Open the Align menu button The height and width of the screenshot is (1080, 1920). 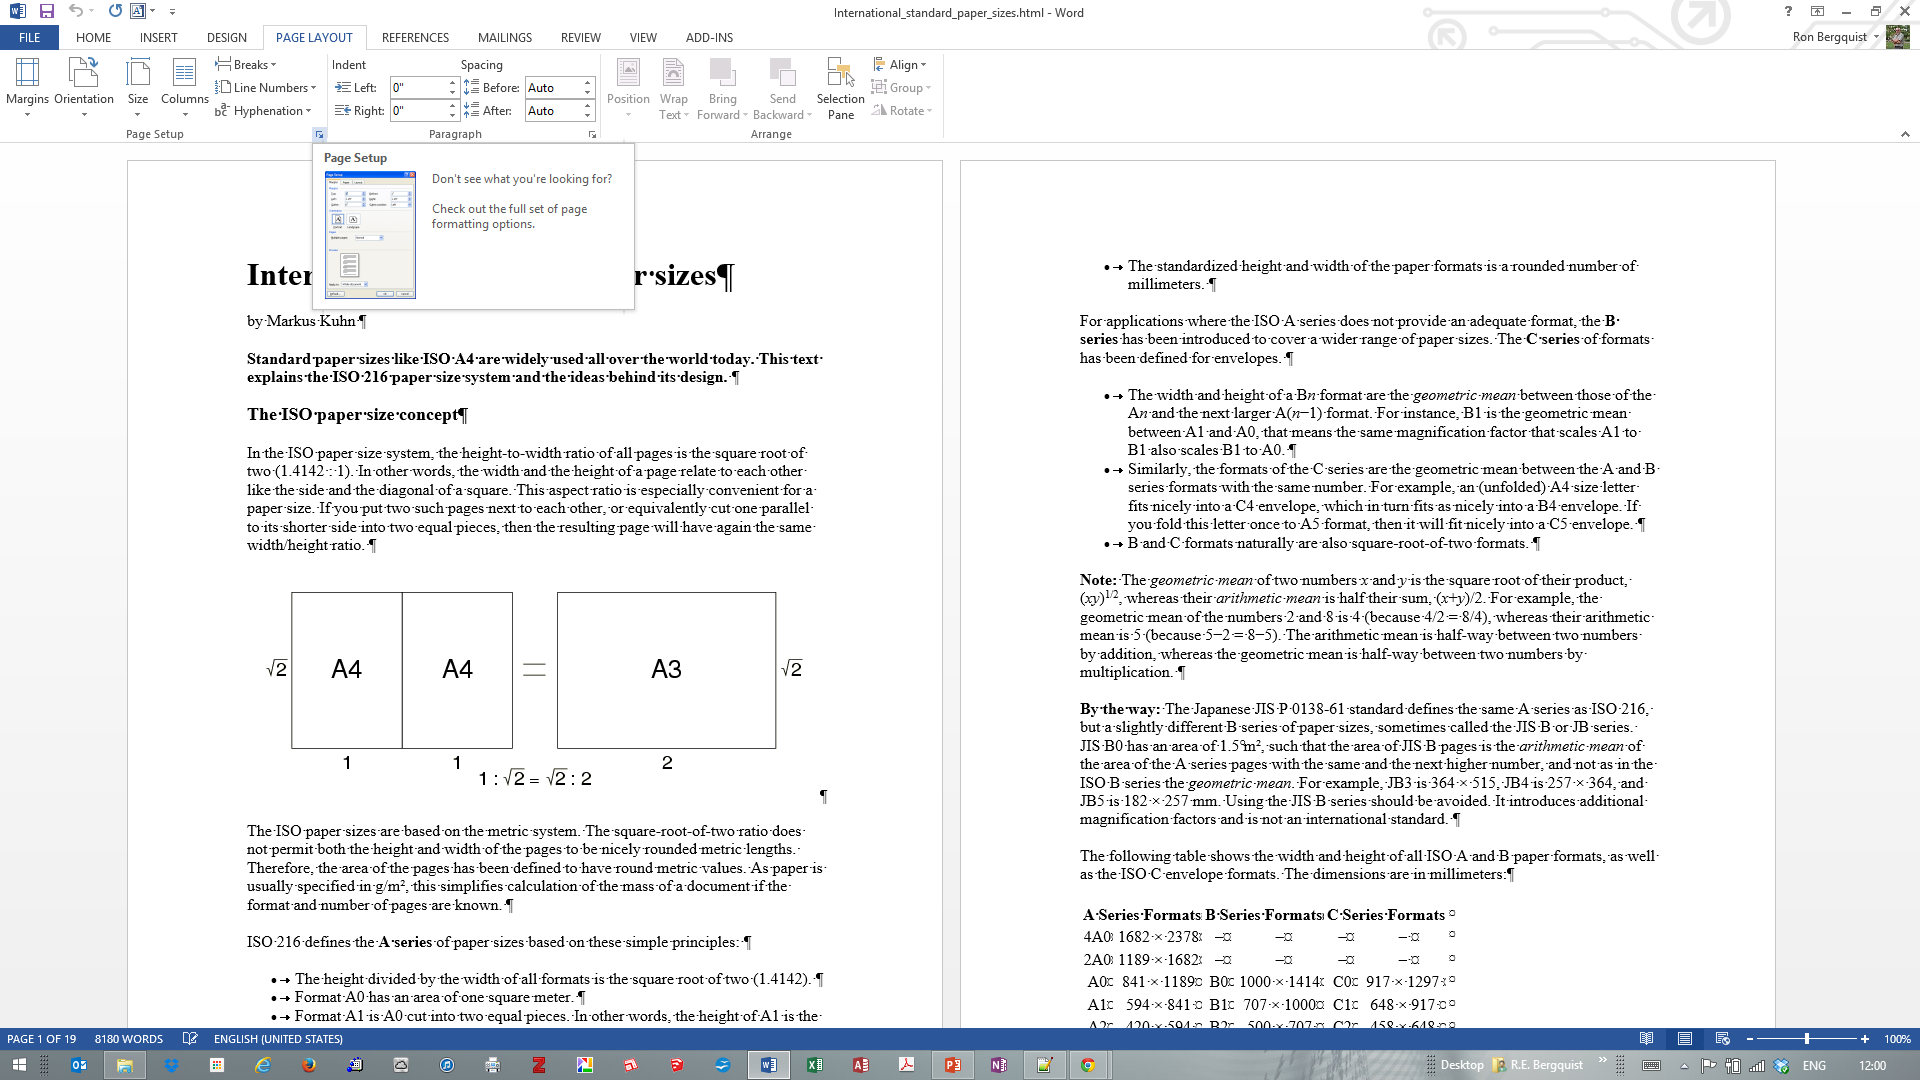[x=900, y=65]
